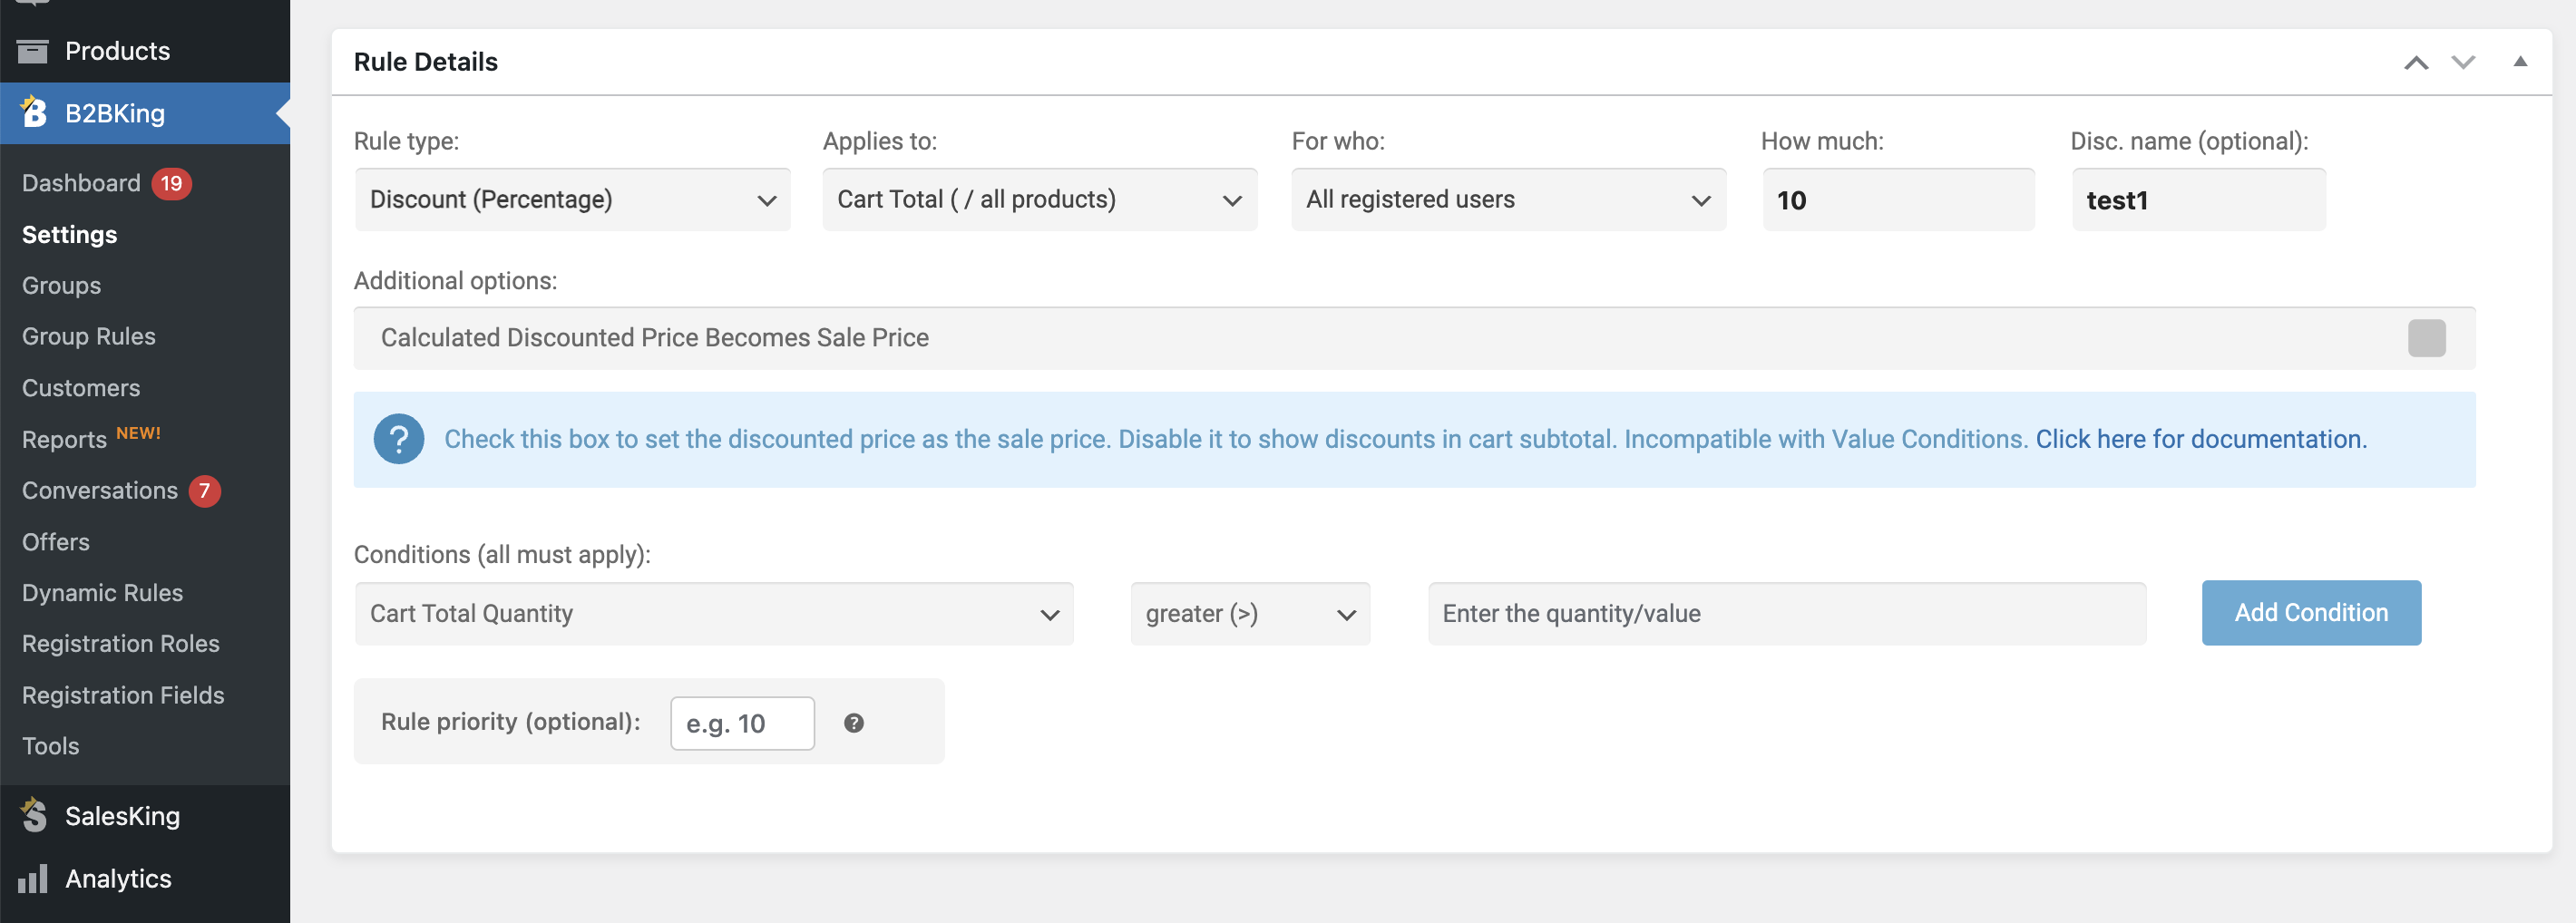The width and height of the screenshot is (2576, 923).
Task: Open the SalesKing menu icon
Action: coord(34,815)
